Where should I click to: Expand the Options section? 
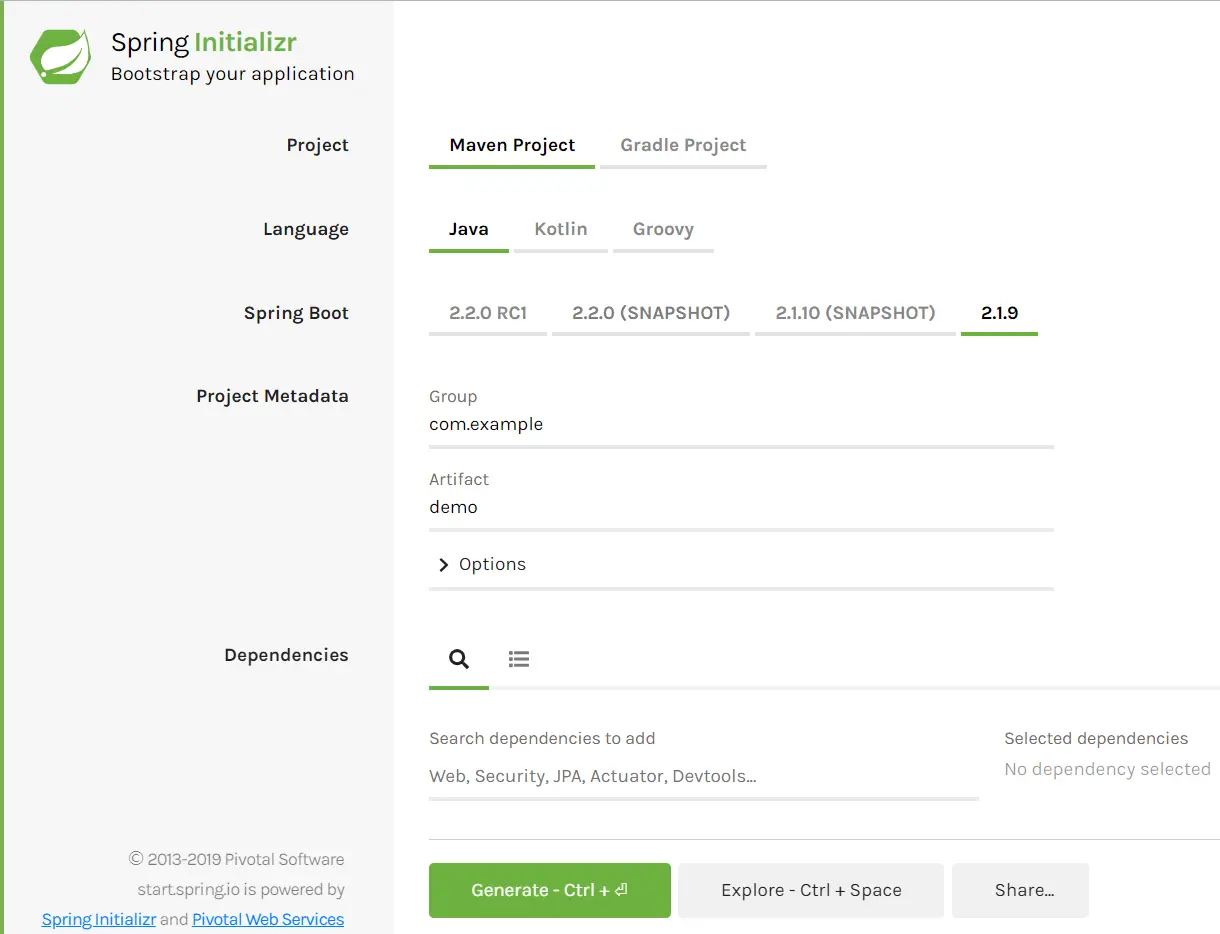coord(492,564)
